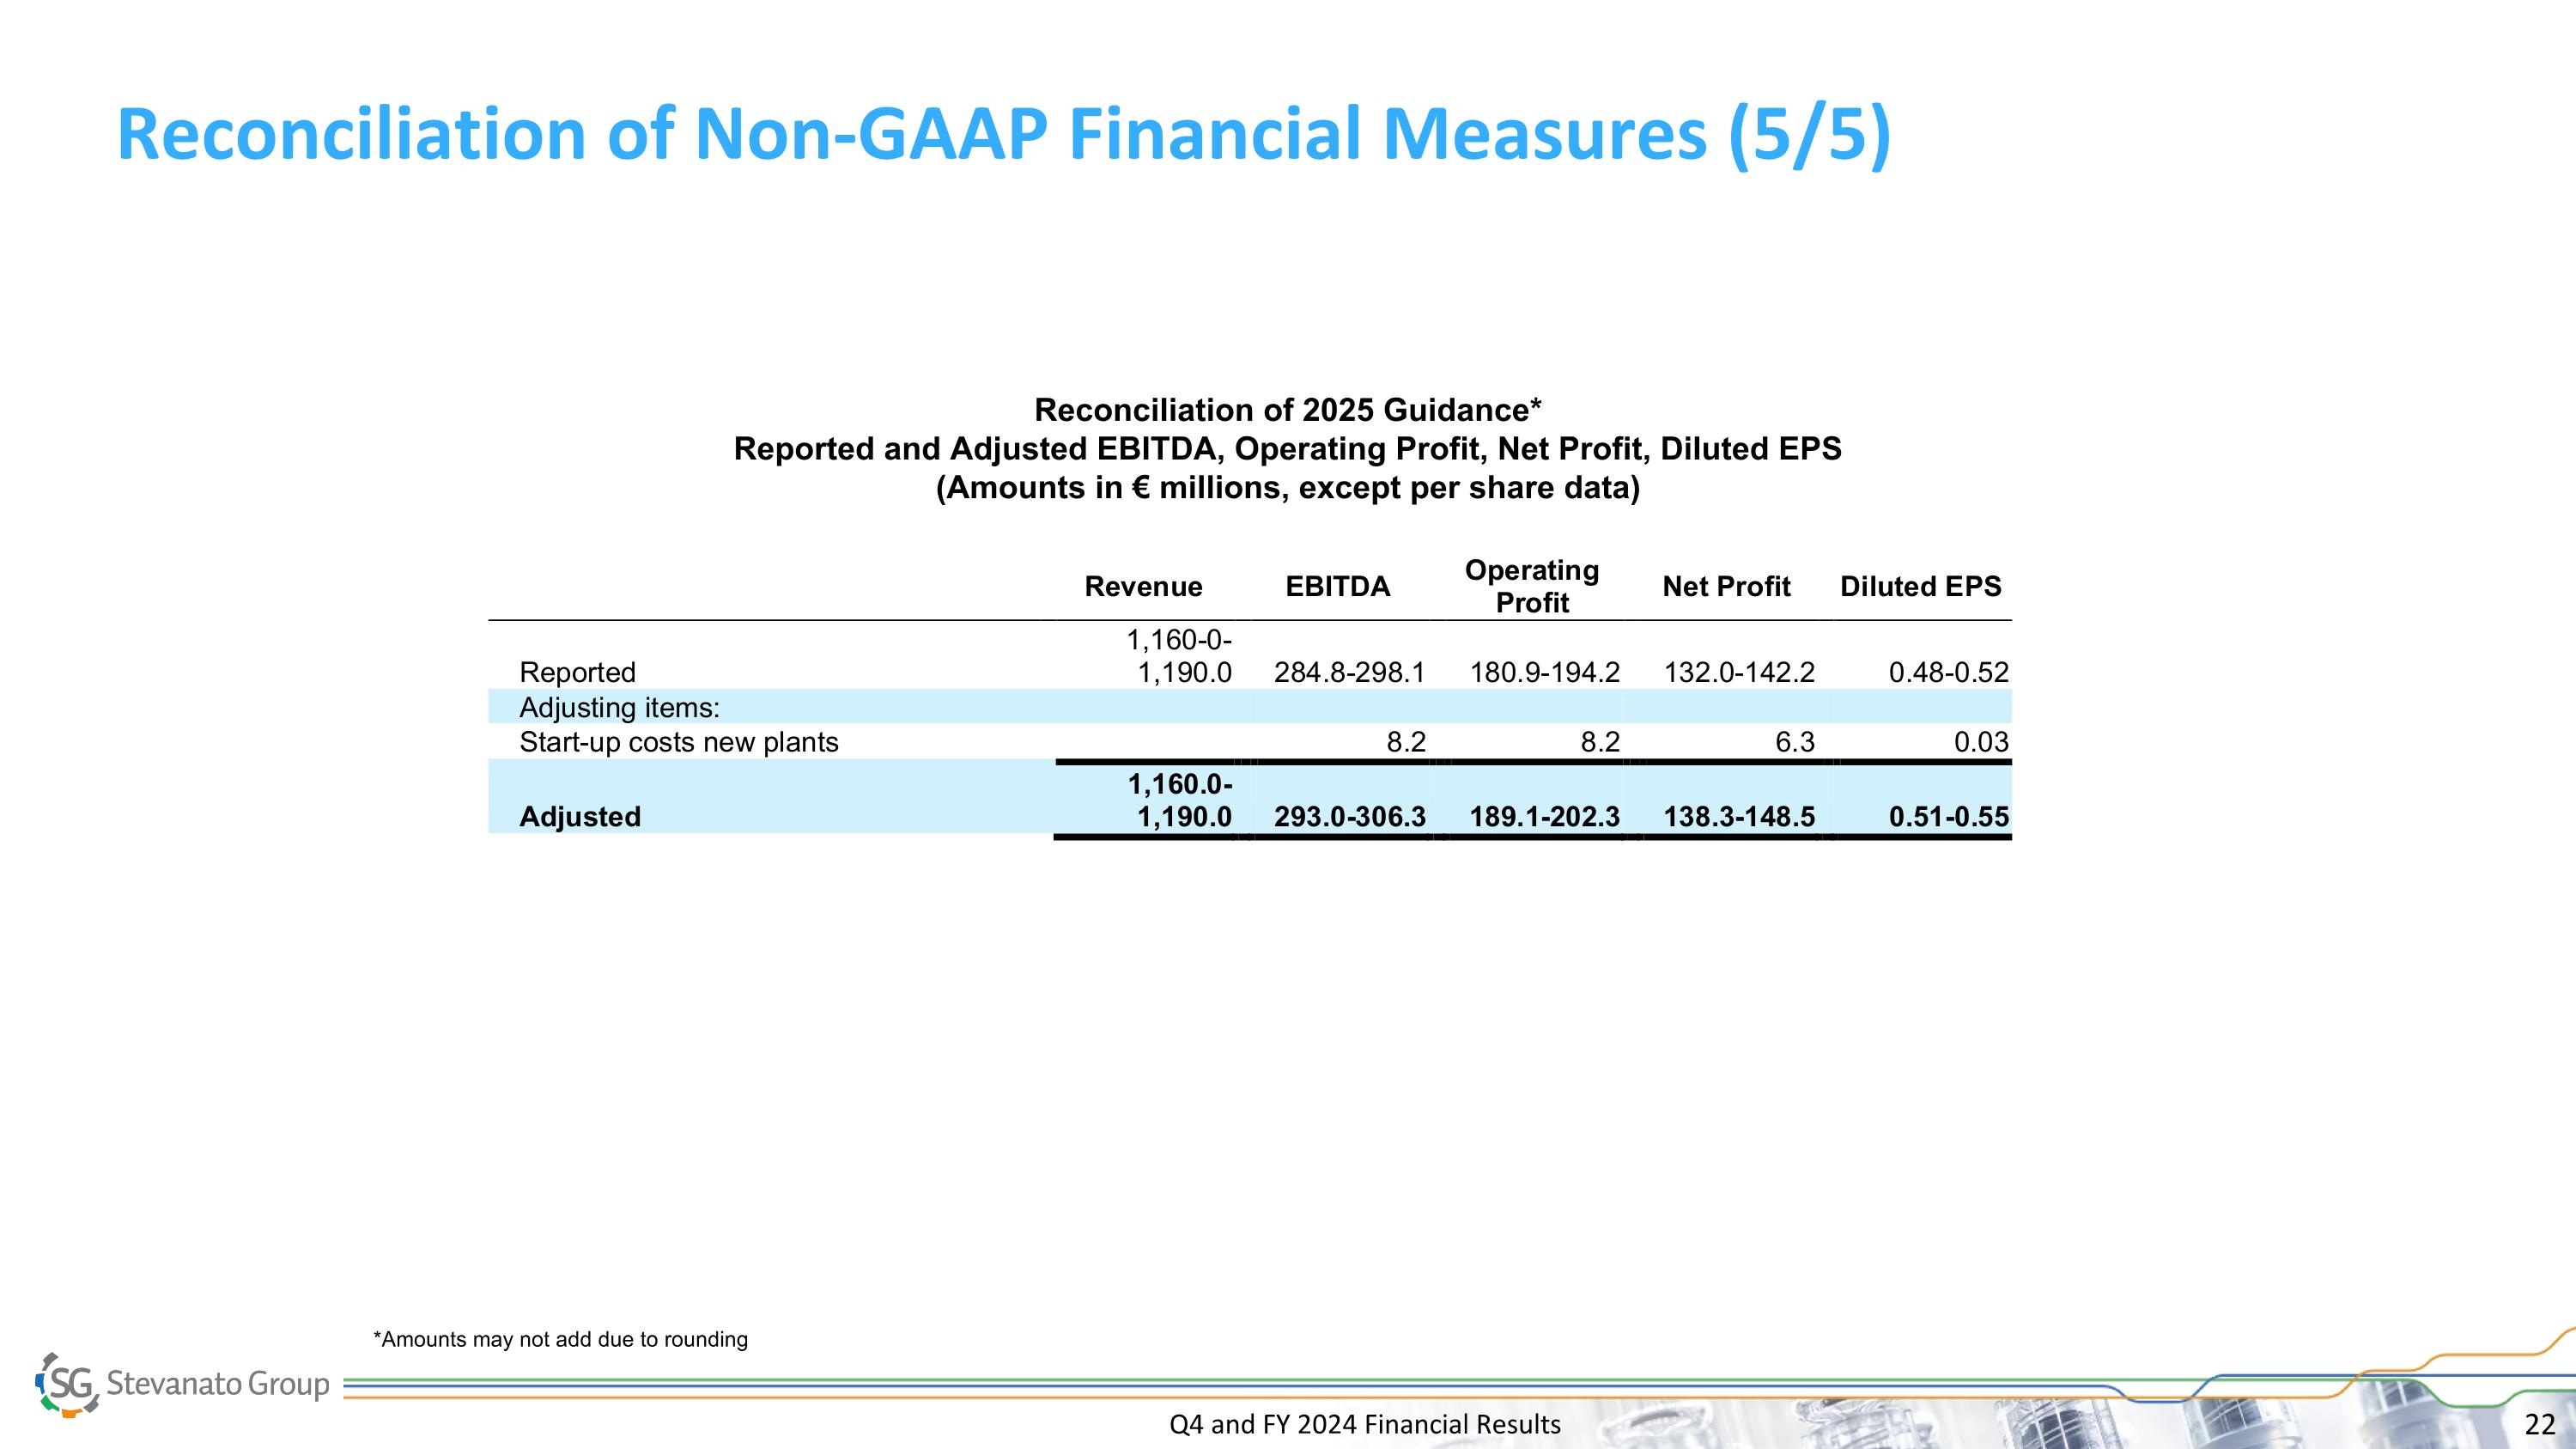Screen dimensions: 2576x1449
Task: Click Adjusted Diluted EPS value 0.51-0.55
Action: pos(1948,817)
